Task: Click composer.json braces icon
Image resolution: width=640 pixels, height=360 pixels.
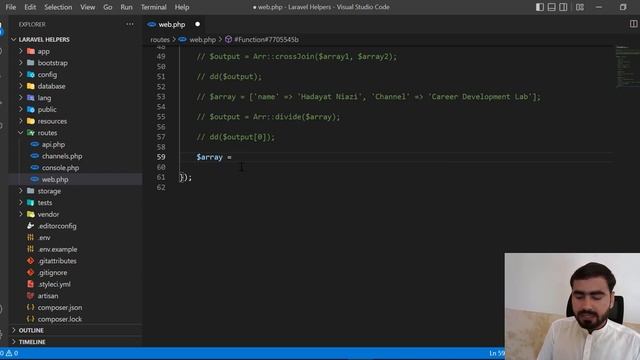Action: 31,307
